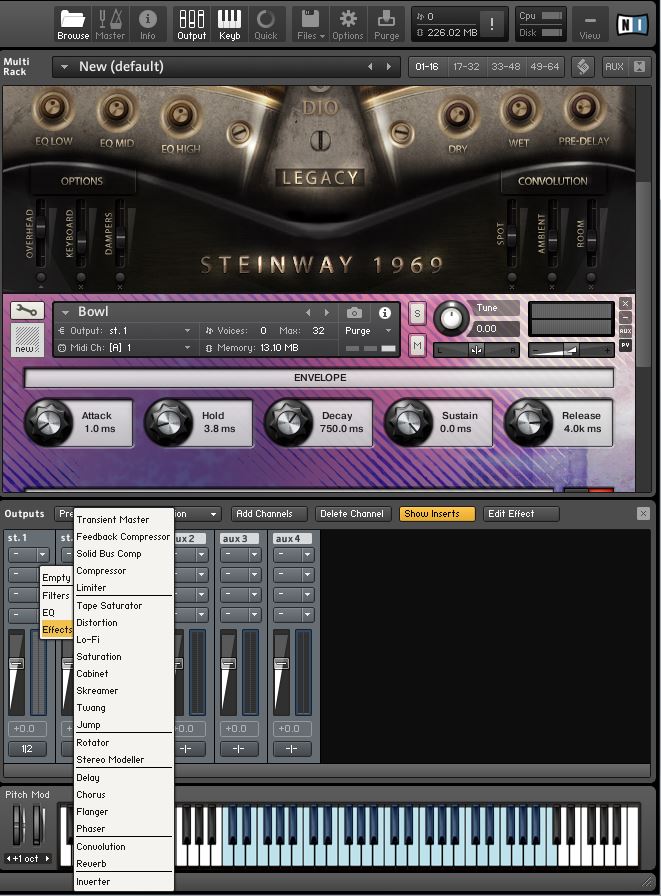The width and height of the screenshot is (661, 896).
Task: Minimize the Bowl instrument header
Action: point(626,317)
